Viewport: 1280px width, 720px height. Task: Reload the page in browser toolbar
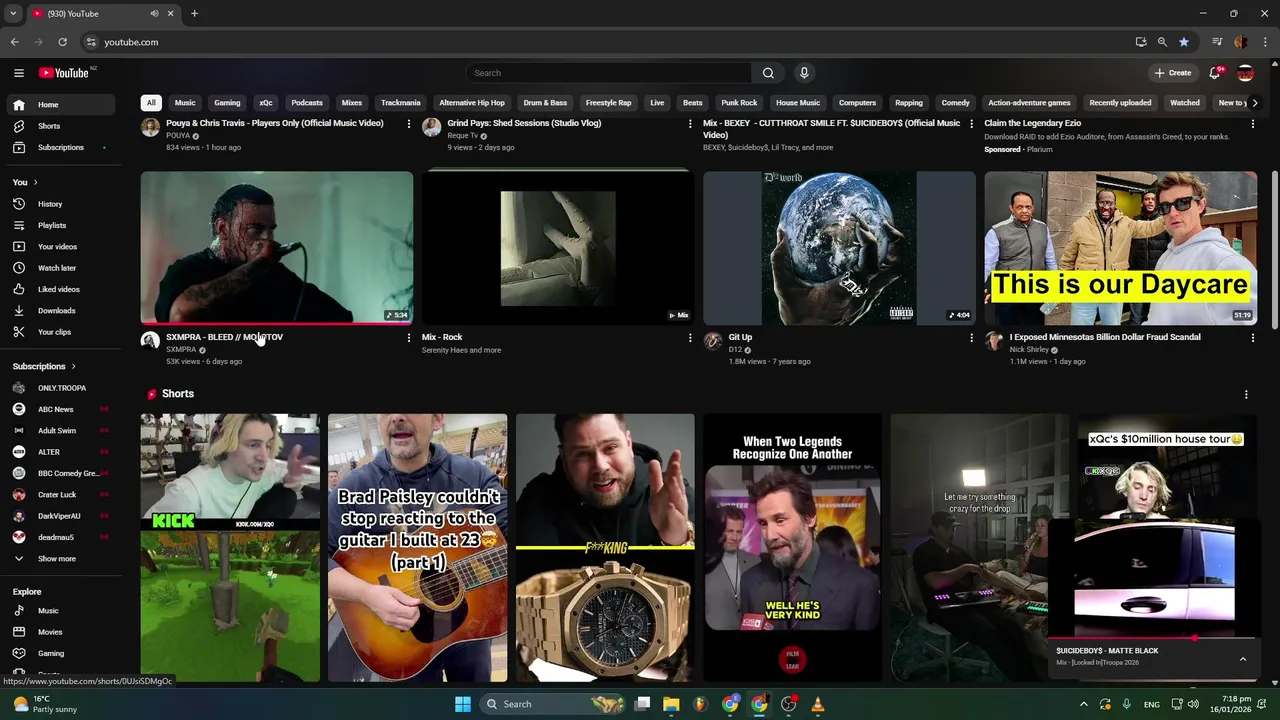click(62, 42)
